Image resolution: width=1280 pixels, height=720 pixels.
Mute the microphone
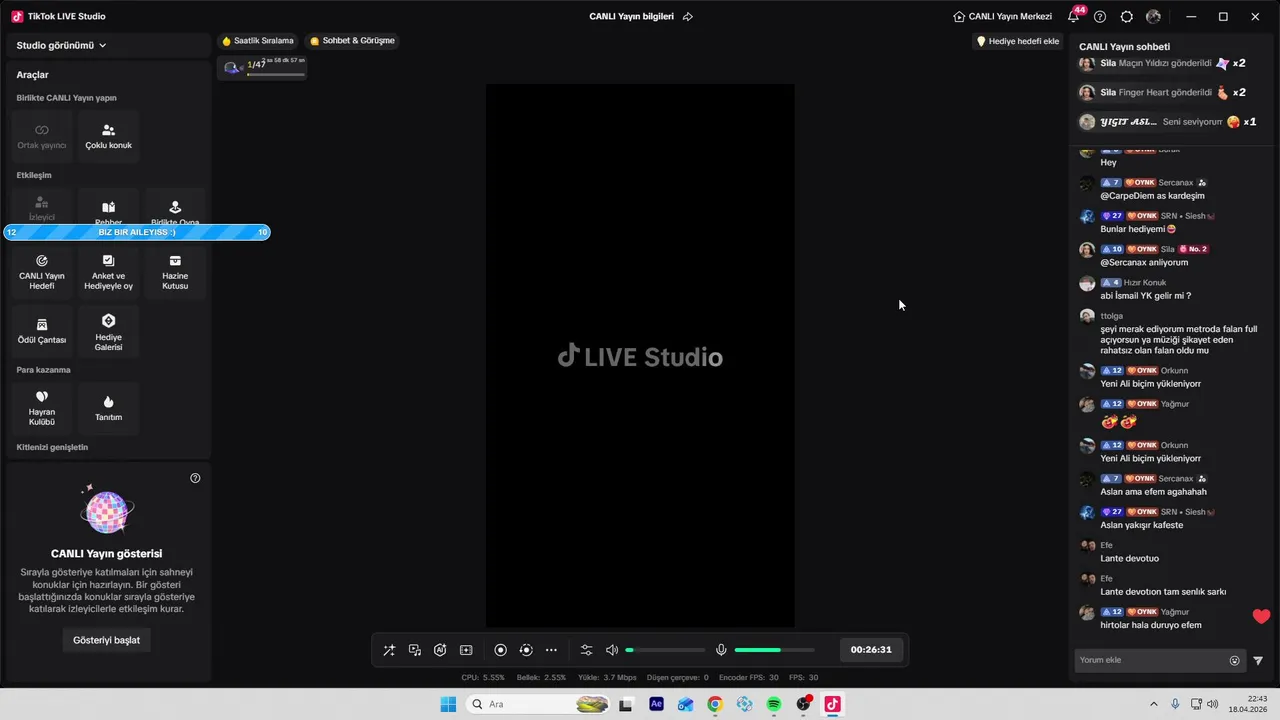pos(721,650)
